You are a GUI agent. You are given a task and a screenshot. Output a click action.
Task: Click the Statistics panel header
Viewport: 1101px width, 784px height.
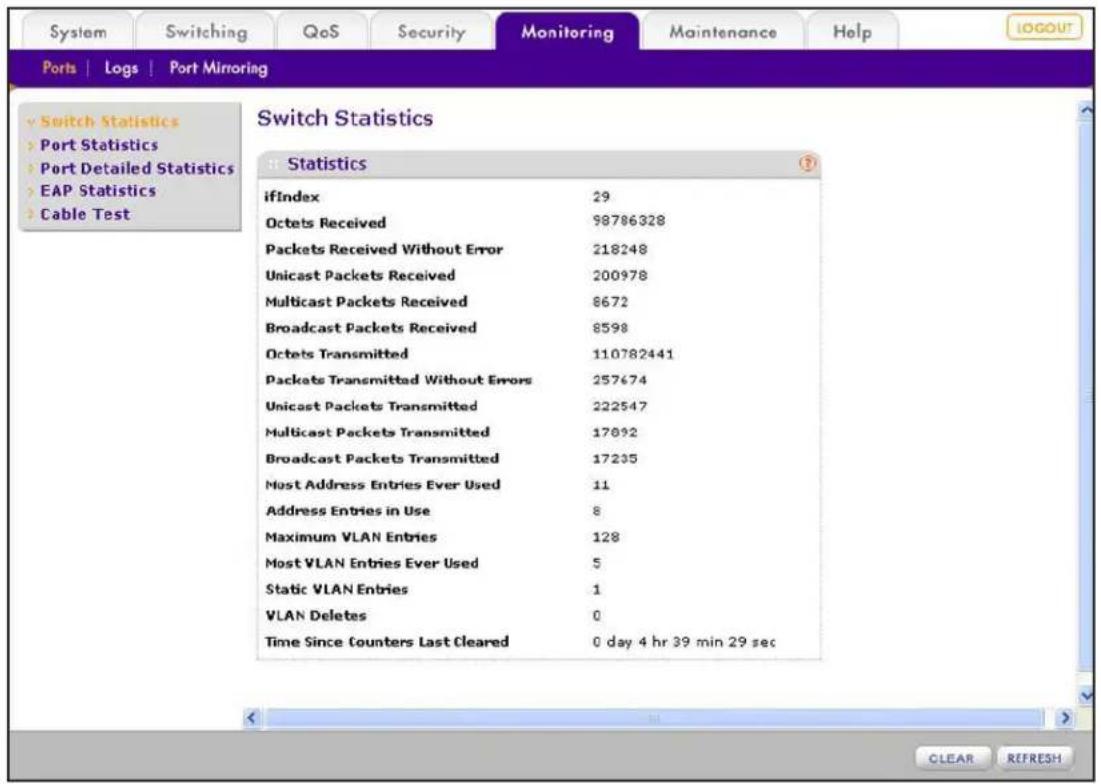tap(539, 164)
